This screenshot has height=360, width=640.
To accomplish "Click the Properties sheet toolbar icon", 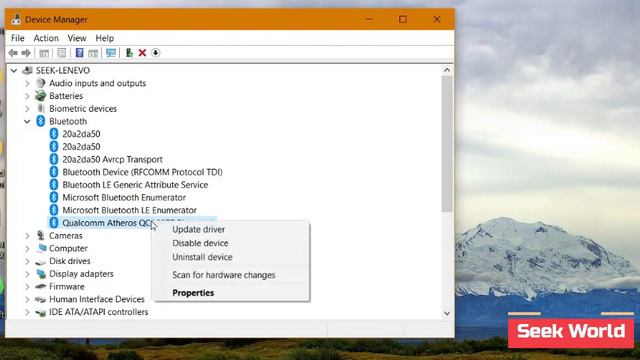I will tap(62, 53).
